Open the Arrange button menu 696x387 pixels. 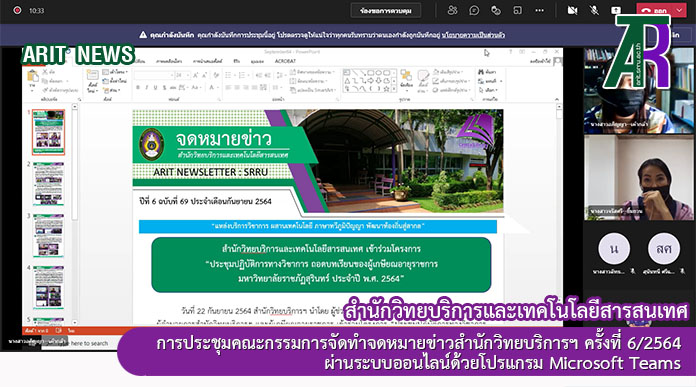click(x=406, y=79)
